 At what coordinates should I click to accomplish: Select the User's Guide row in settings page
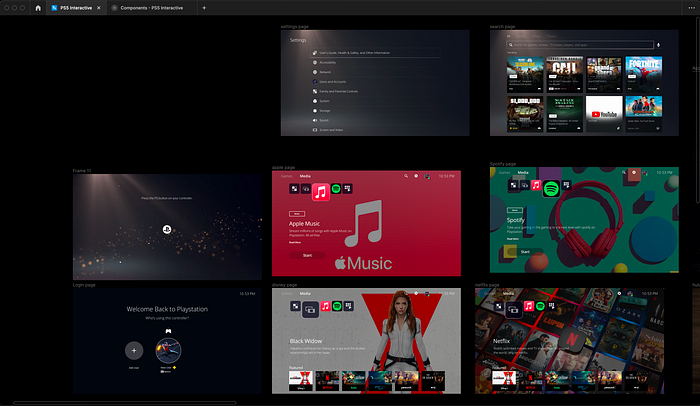pos(375,53)
